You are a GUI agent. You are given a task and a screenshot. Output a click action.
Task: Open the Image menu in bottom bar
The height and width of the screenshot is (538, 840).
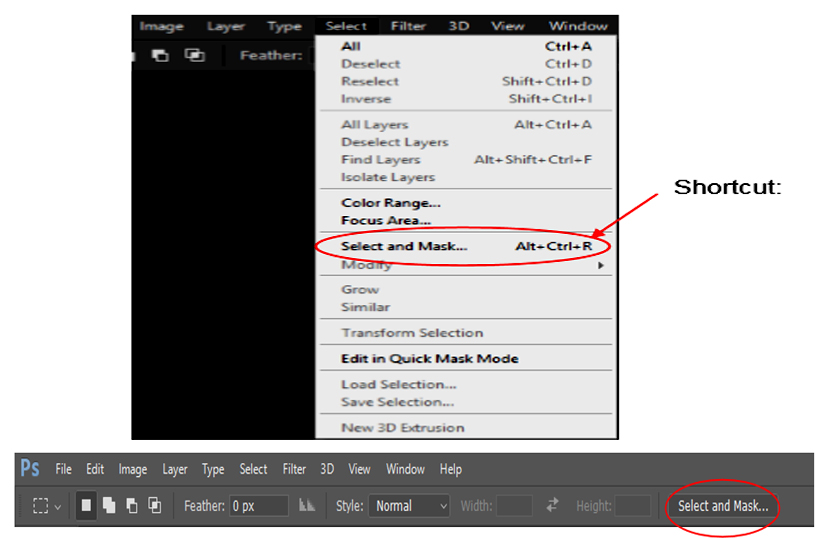133,470
